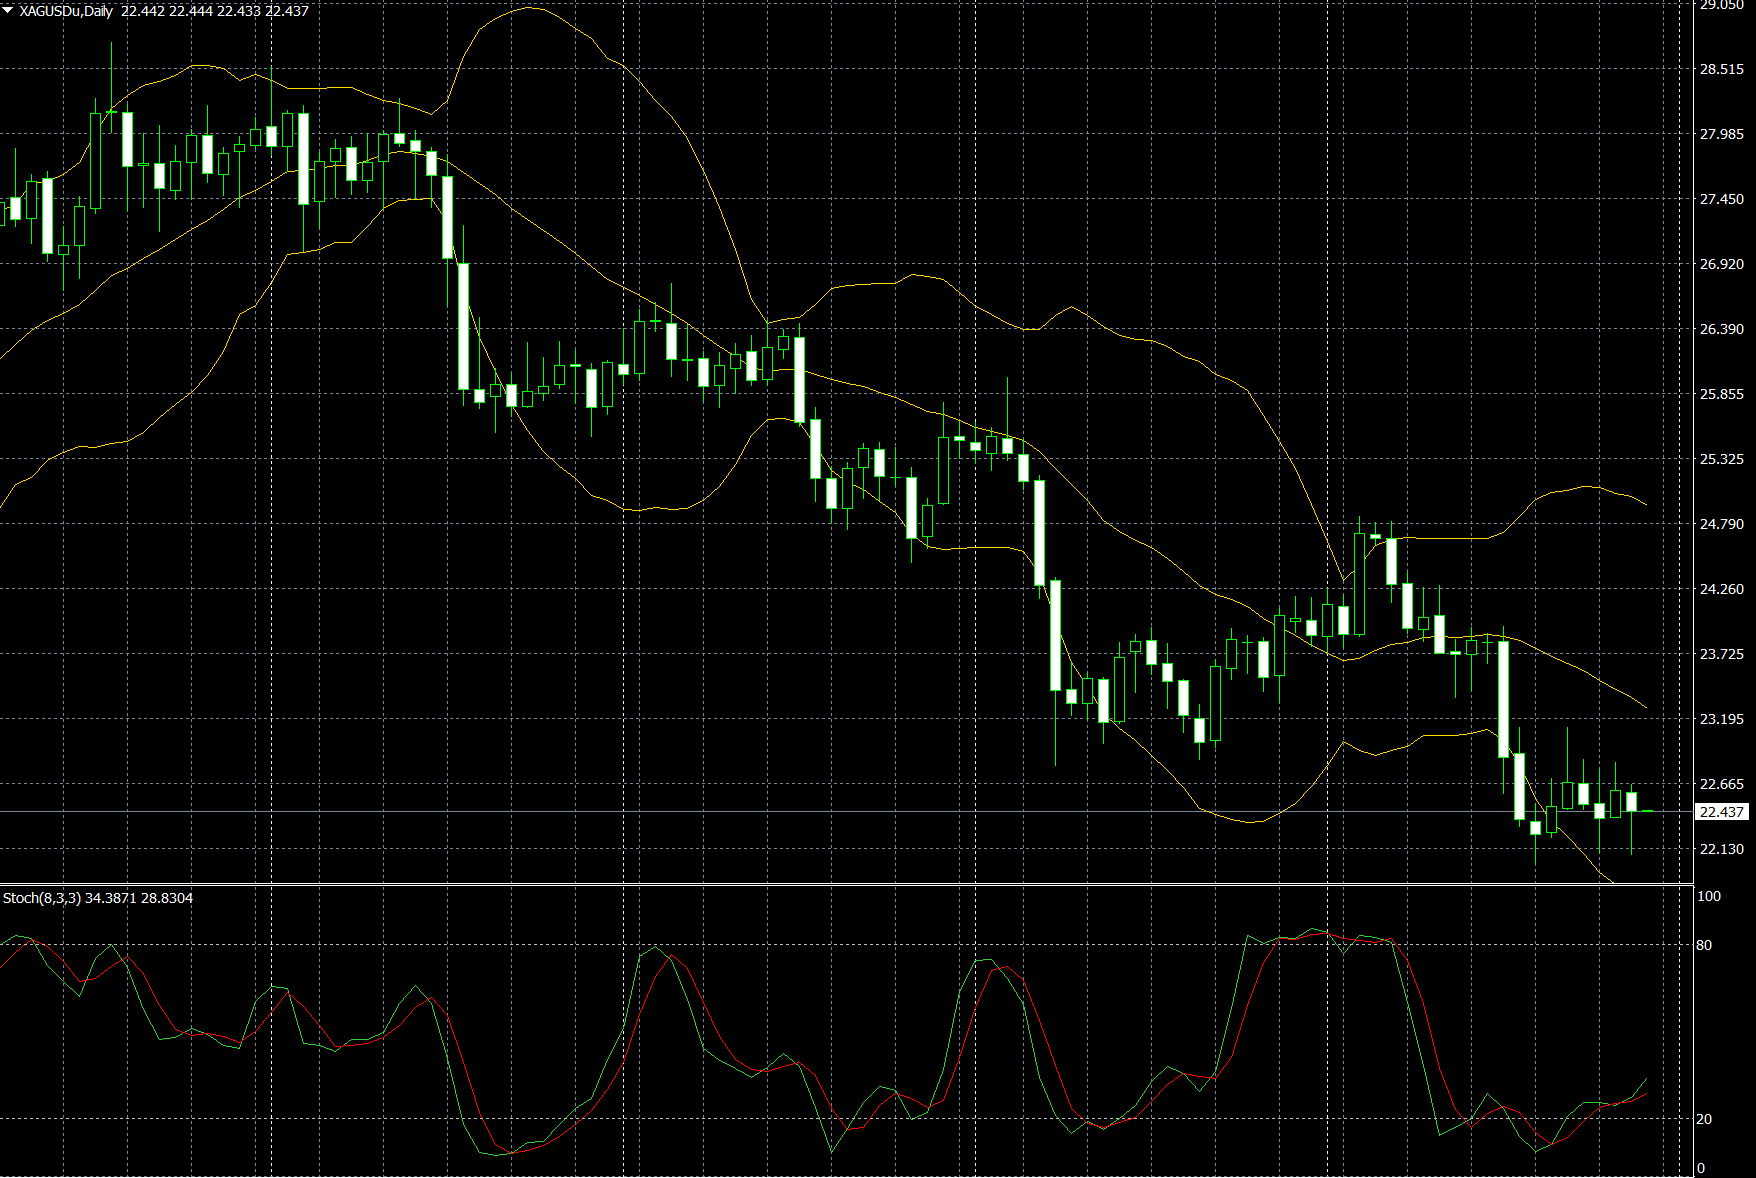The image size is (1756, 1178).
Task: Click the 25.325 price scale label
Action: pos(1722,459)
